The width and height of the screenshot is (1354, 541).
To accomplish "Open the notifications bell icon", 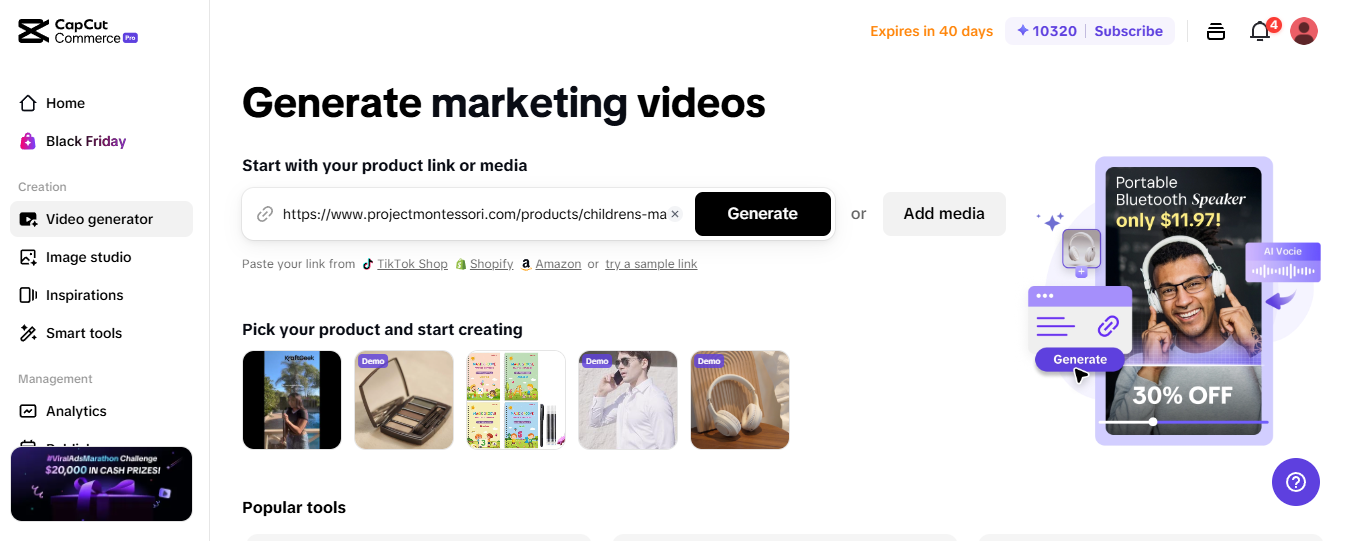I will point(1260,32).
